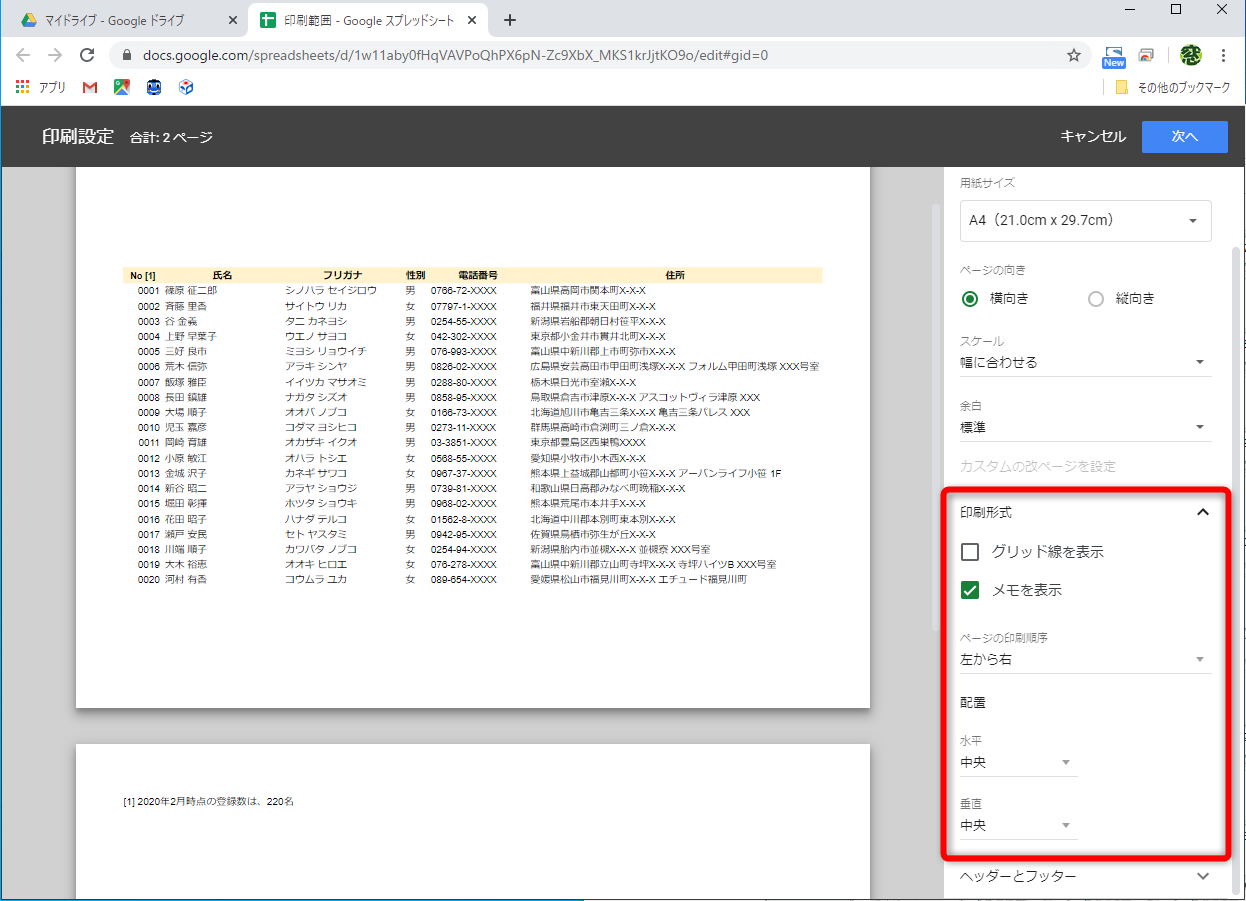Click the 次へ button
Image resolution: width=1246 pixels, height=901 pixels.
click(x=1185, y=137)
